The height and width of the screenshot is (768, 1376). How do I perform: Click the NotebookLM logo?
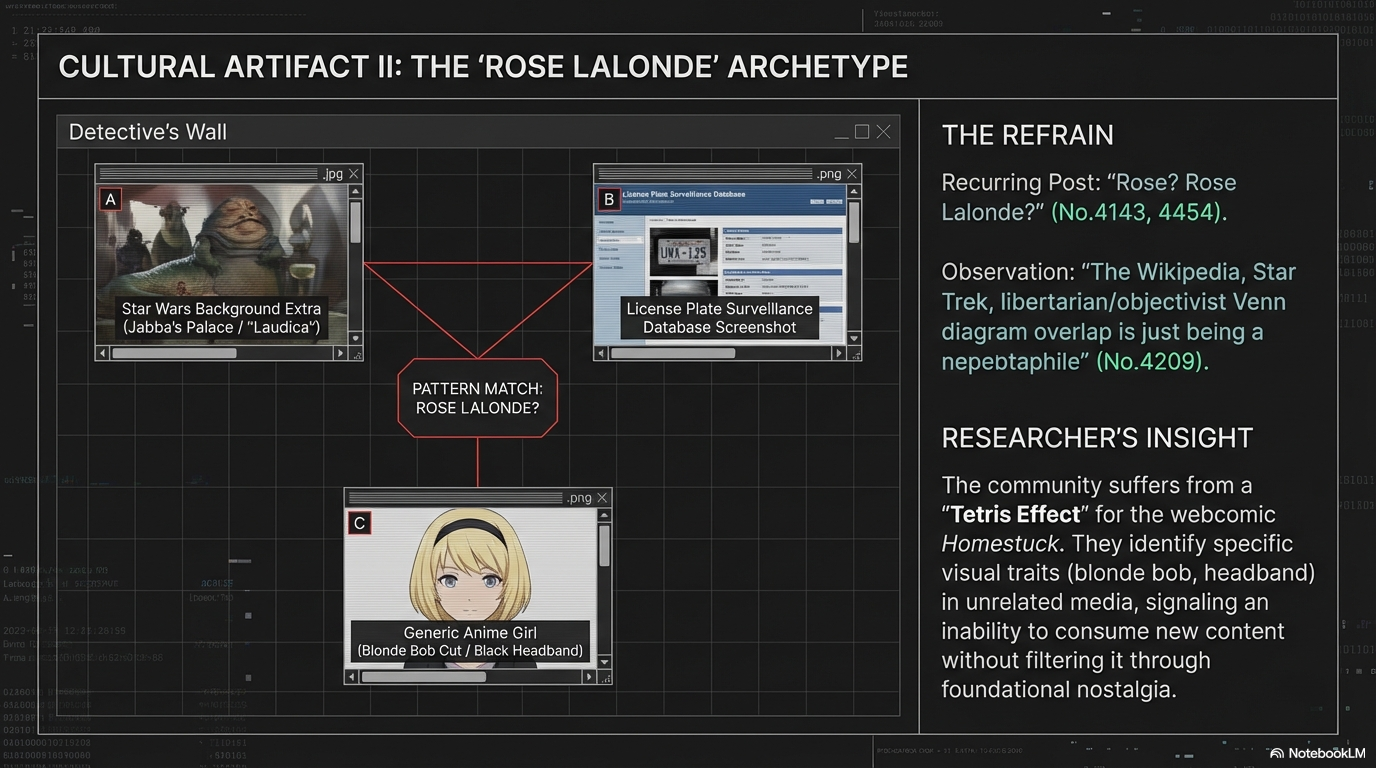(1317, 753)
